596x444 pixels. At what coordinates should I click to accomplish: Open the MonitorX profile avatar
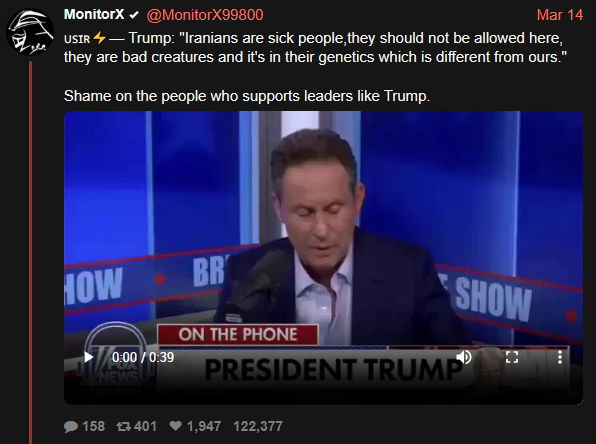coord(30,32)
